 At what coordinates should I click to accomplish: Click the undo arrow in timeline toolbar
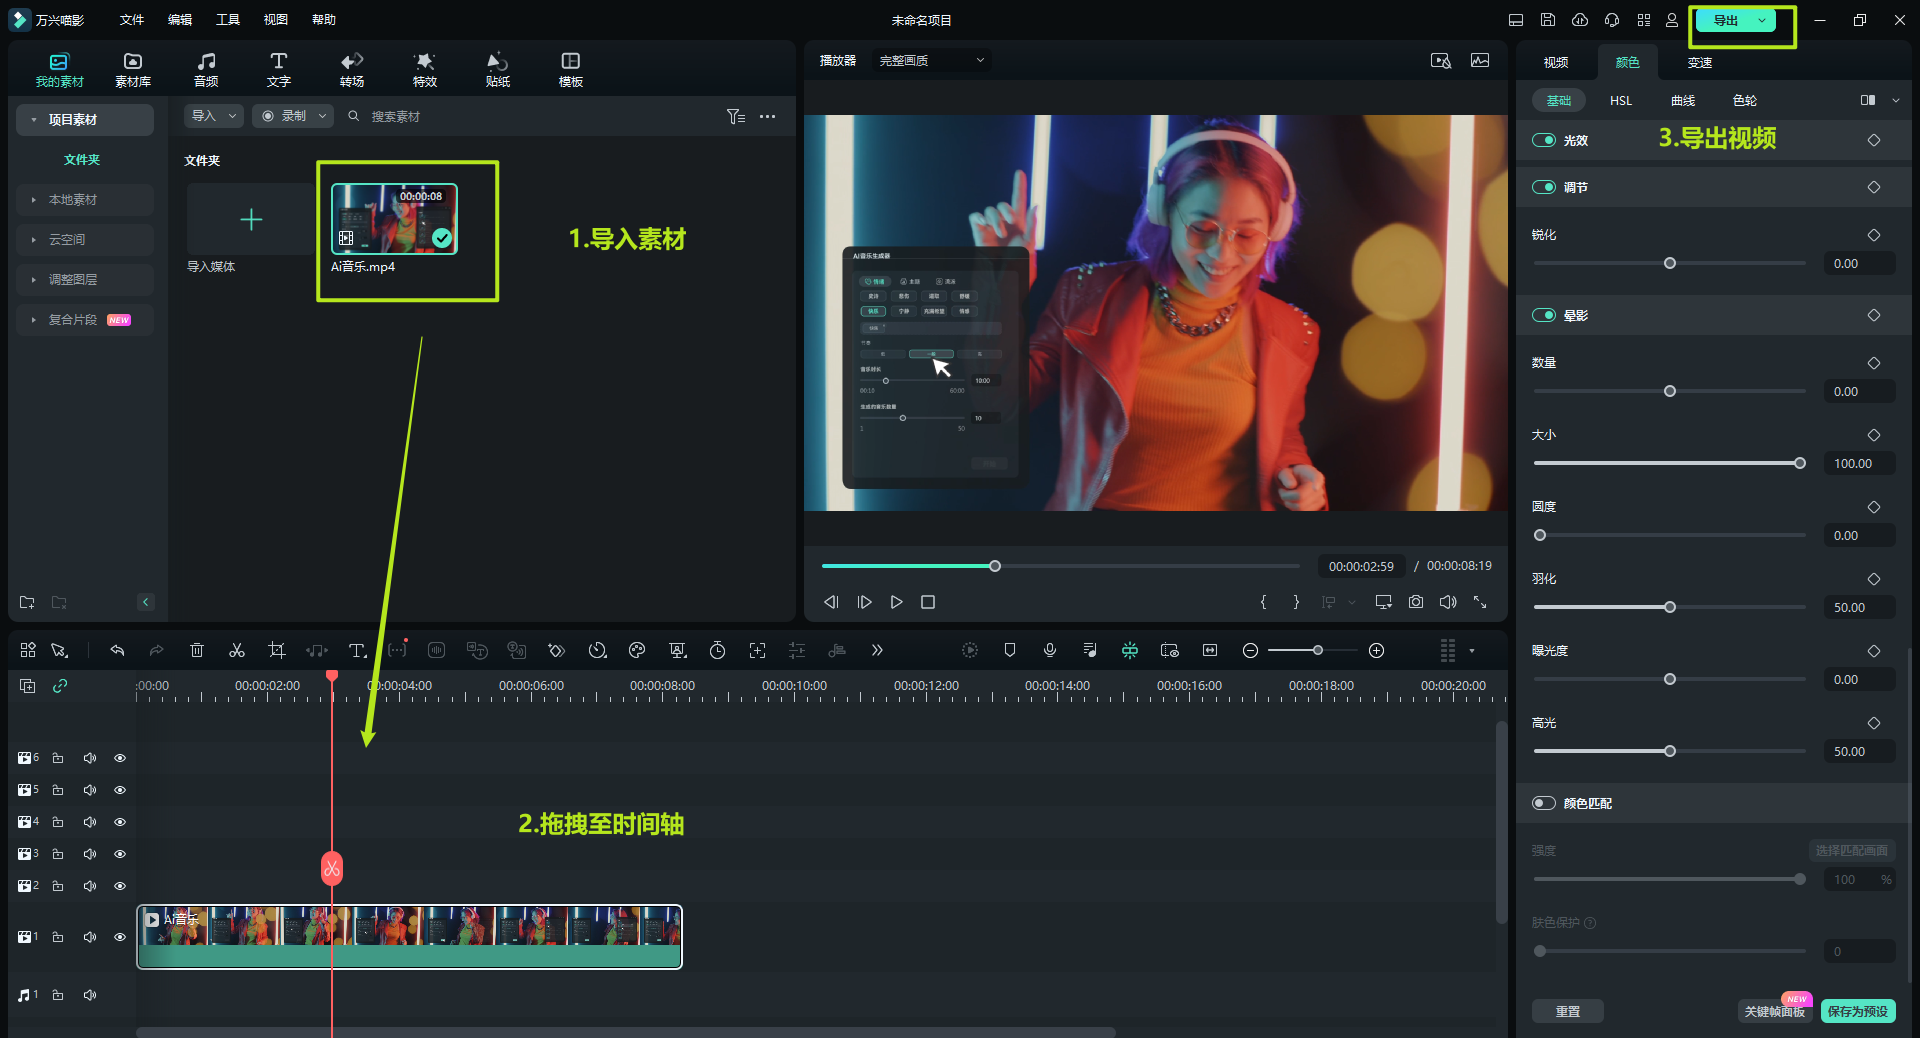[117, 650]
